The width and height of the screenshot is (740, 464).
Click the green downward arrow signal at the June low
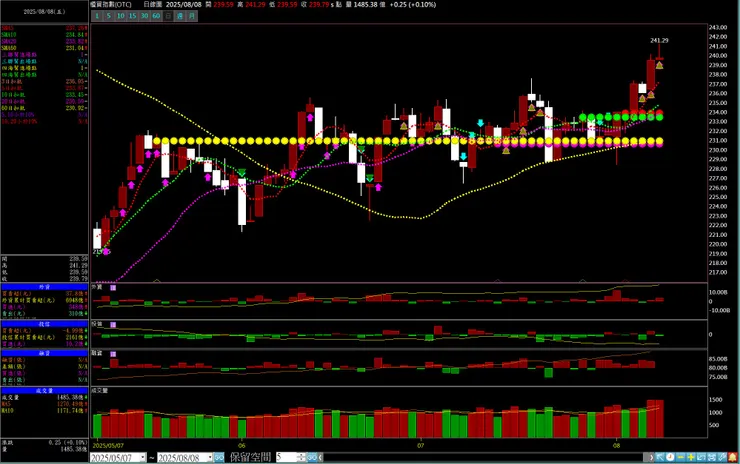(242, 173)
